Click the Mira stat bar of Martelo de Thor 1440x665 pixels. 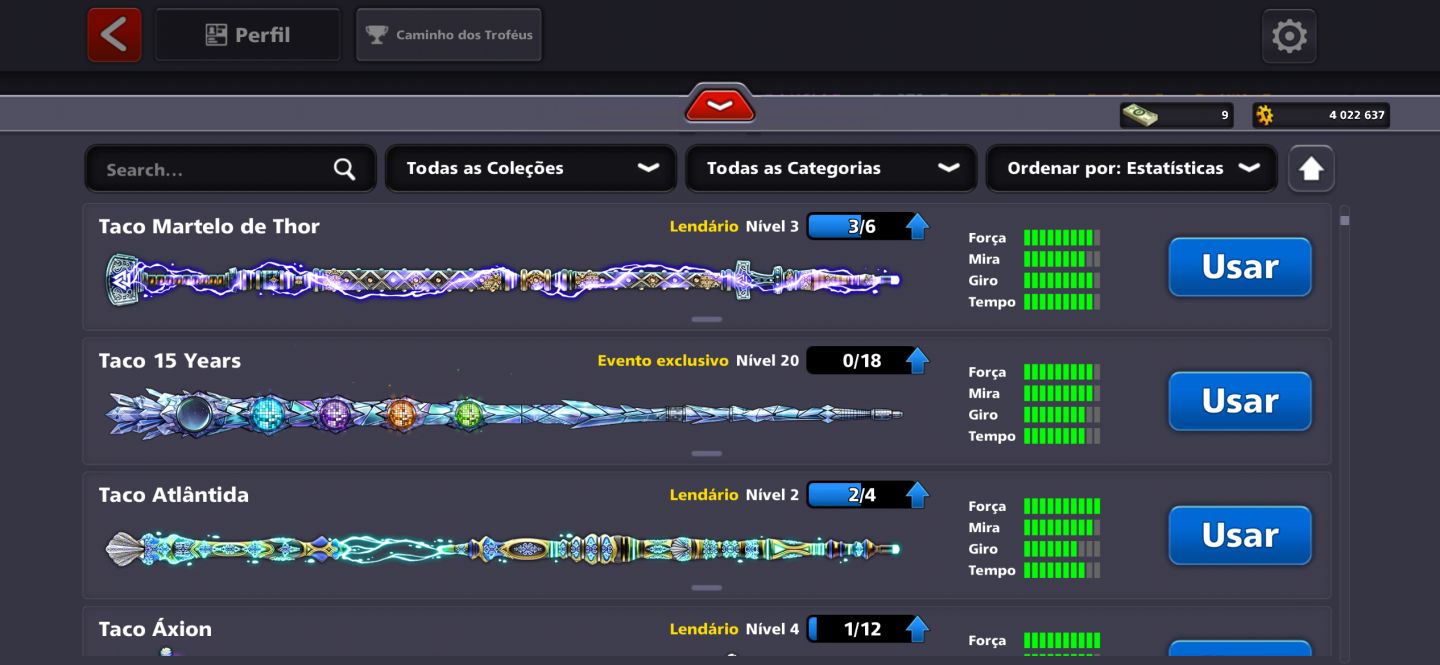point(1062,259)
